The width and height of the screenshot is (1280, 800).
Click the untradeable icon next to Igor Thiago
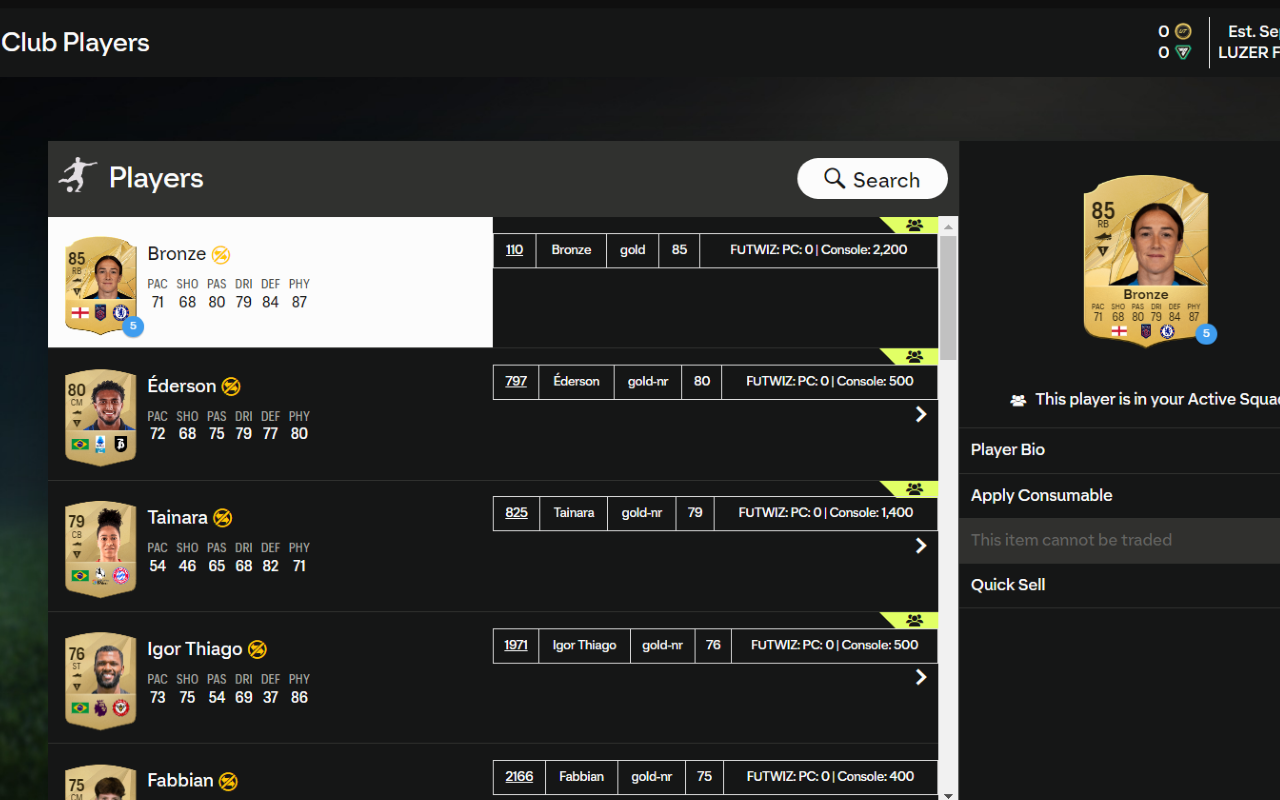tap(257, 650)
